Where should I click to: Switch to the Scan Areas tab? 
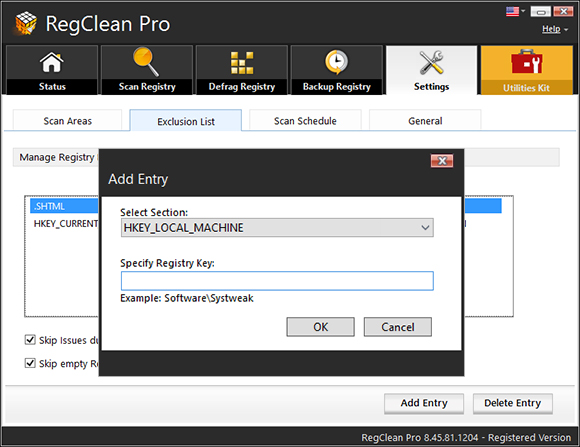tap(67, 121)
